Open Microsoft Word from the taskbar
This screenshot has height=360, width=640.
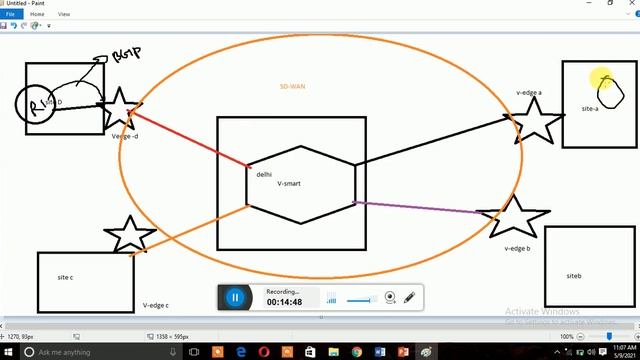click(x=380, y=352)
